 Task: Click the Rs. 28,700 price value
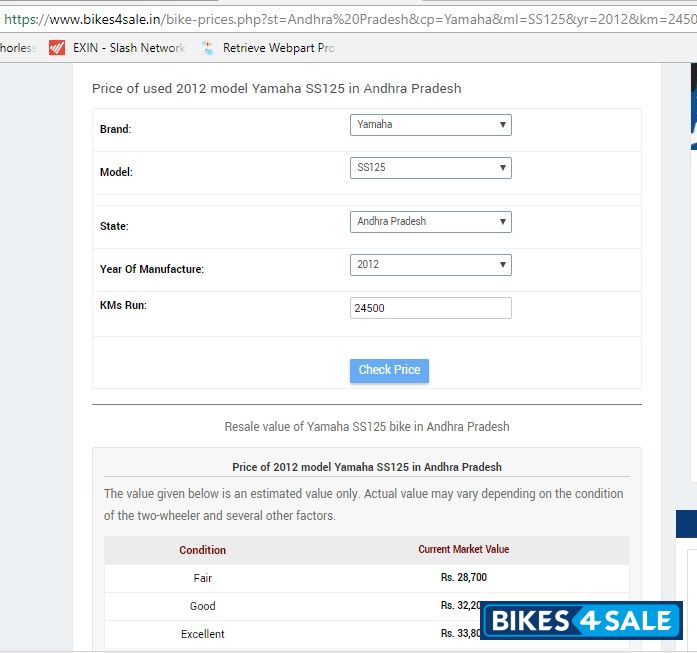tap(463, 578)
